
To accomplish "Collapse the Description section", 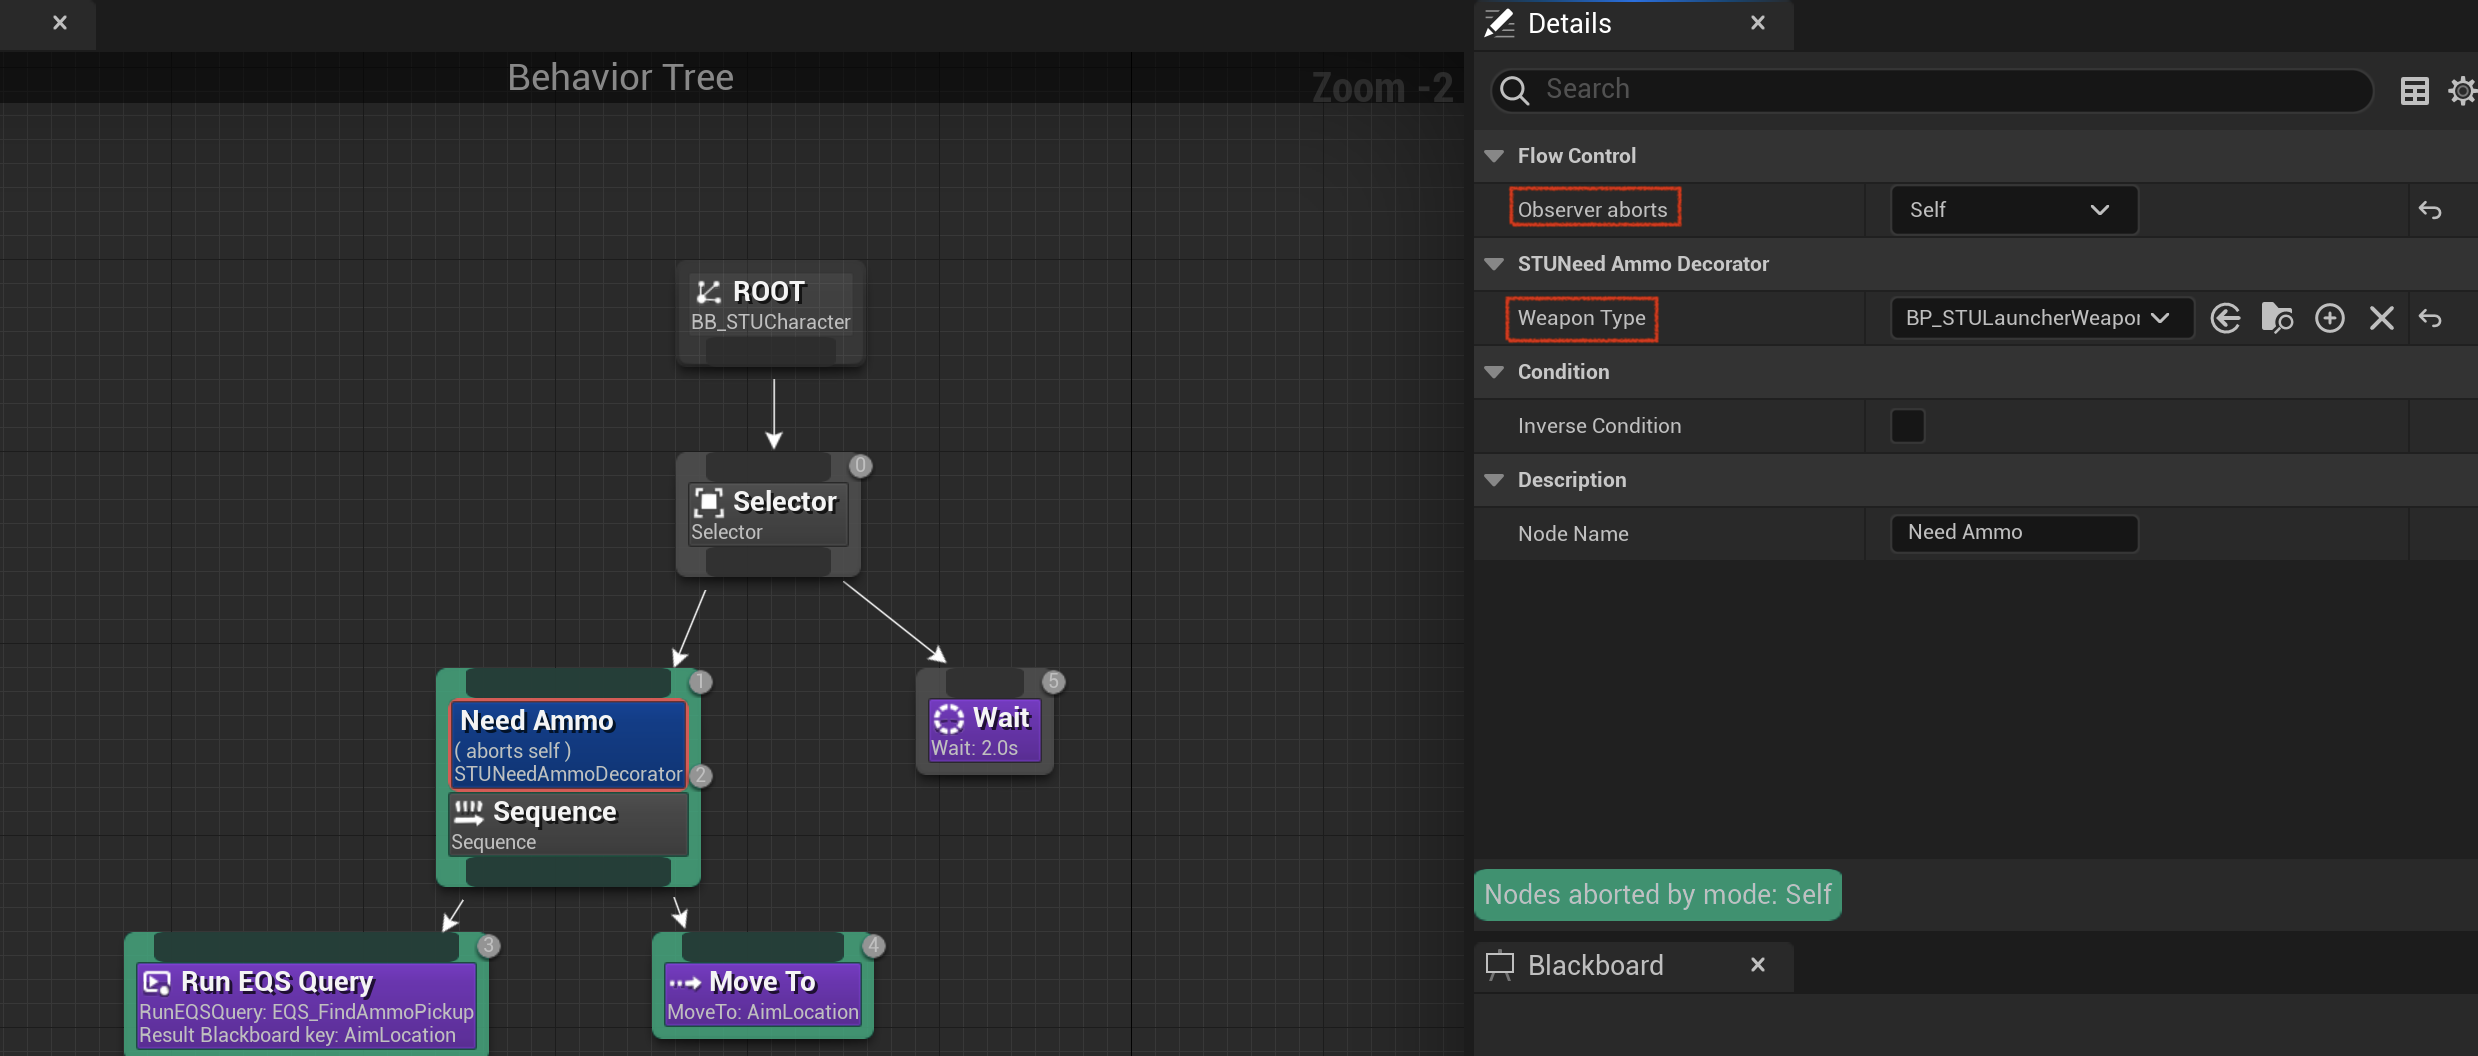I will [1494, 480].
